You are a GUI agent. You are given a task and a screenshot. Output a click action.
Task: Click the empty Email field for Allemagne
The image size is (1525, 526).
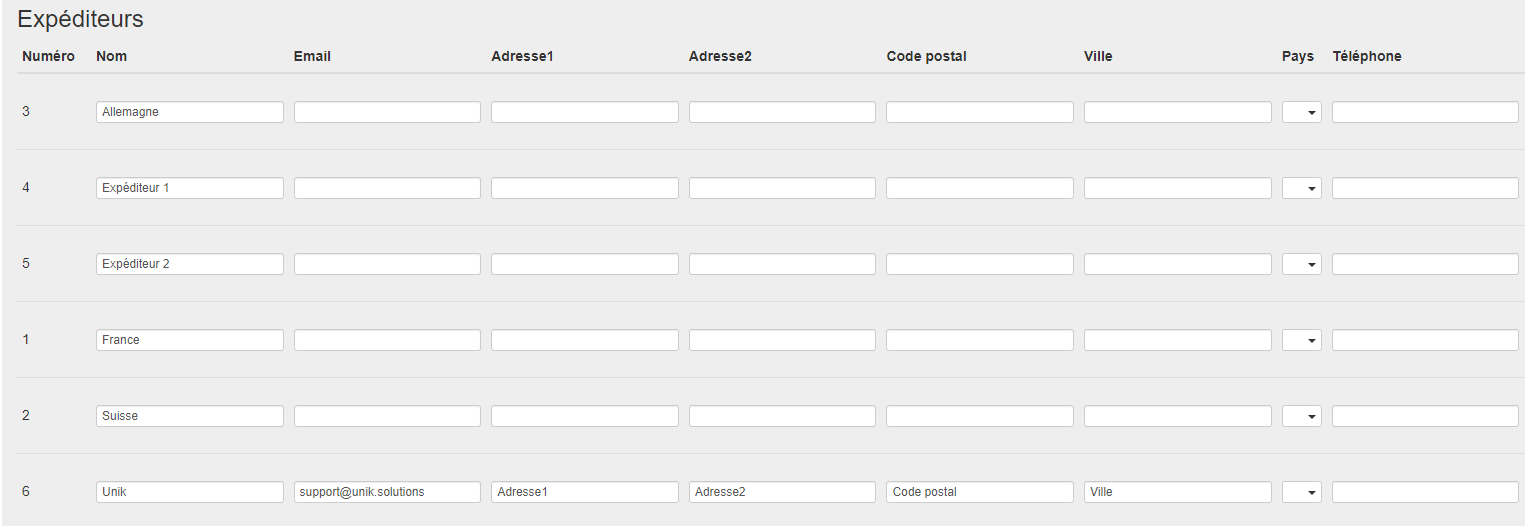tap(387, 112)
